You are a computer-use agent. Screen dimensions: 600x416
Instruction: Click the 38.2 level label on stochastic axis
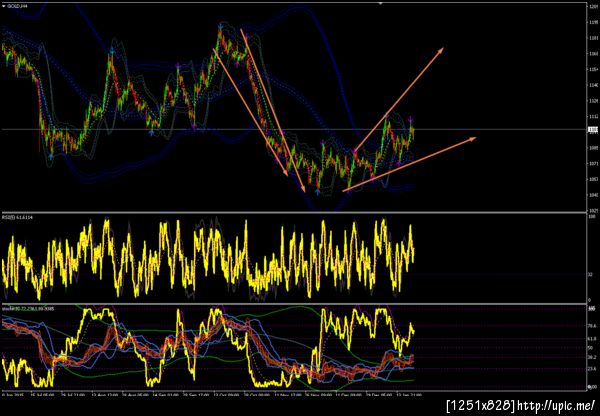click(x=592, y=357)
